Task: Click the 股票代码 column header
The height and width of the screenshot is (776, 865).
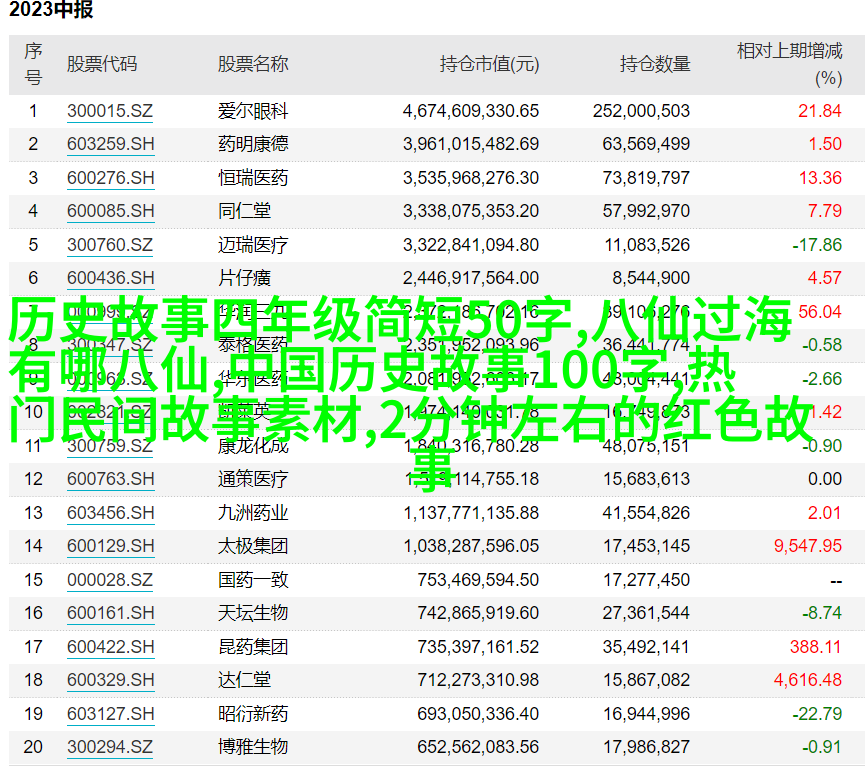Action: [102, 65]
